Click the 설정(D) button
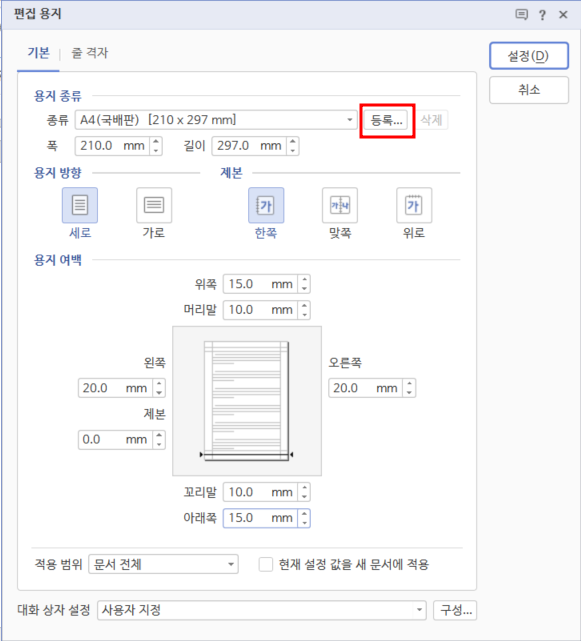The height and width of the screenshot is (641, 581). (529, 56)
